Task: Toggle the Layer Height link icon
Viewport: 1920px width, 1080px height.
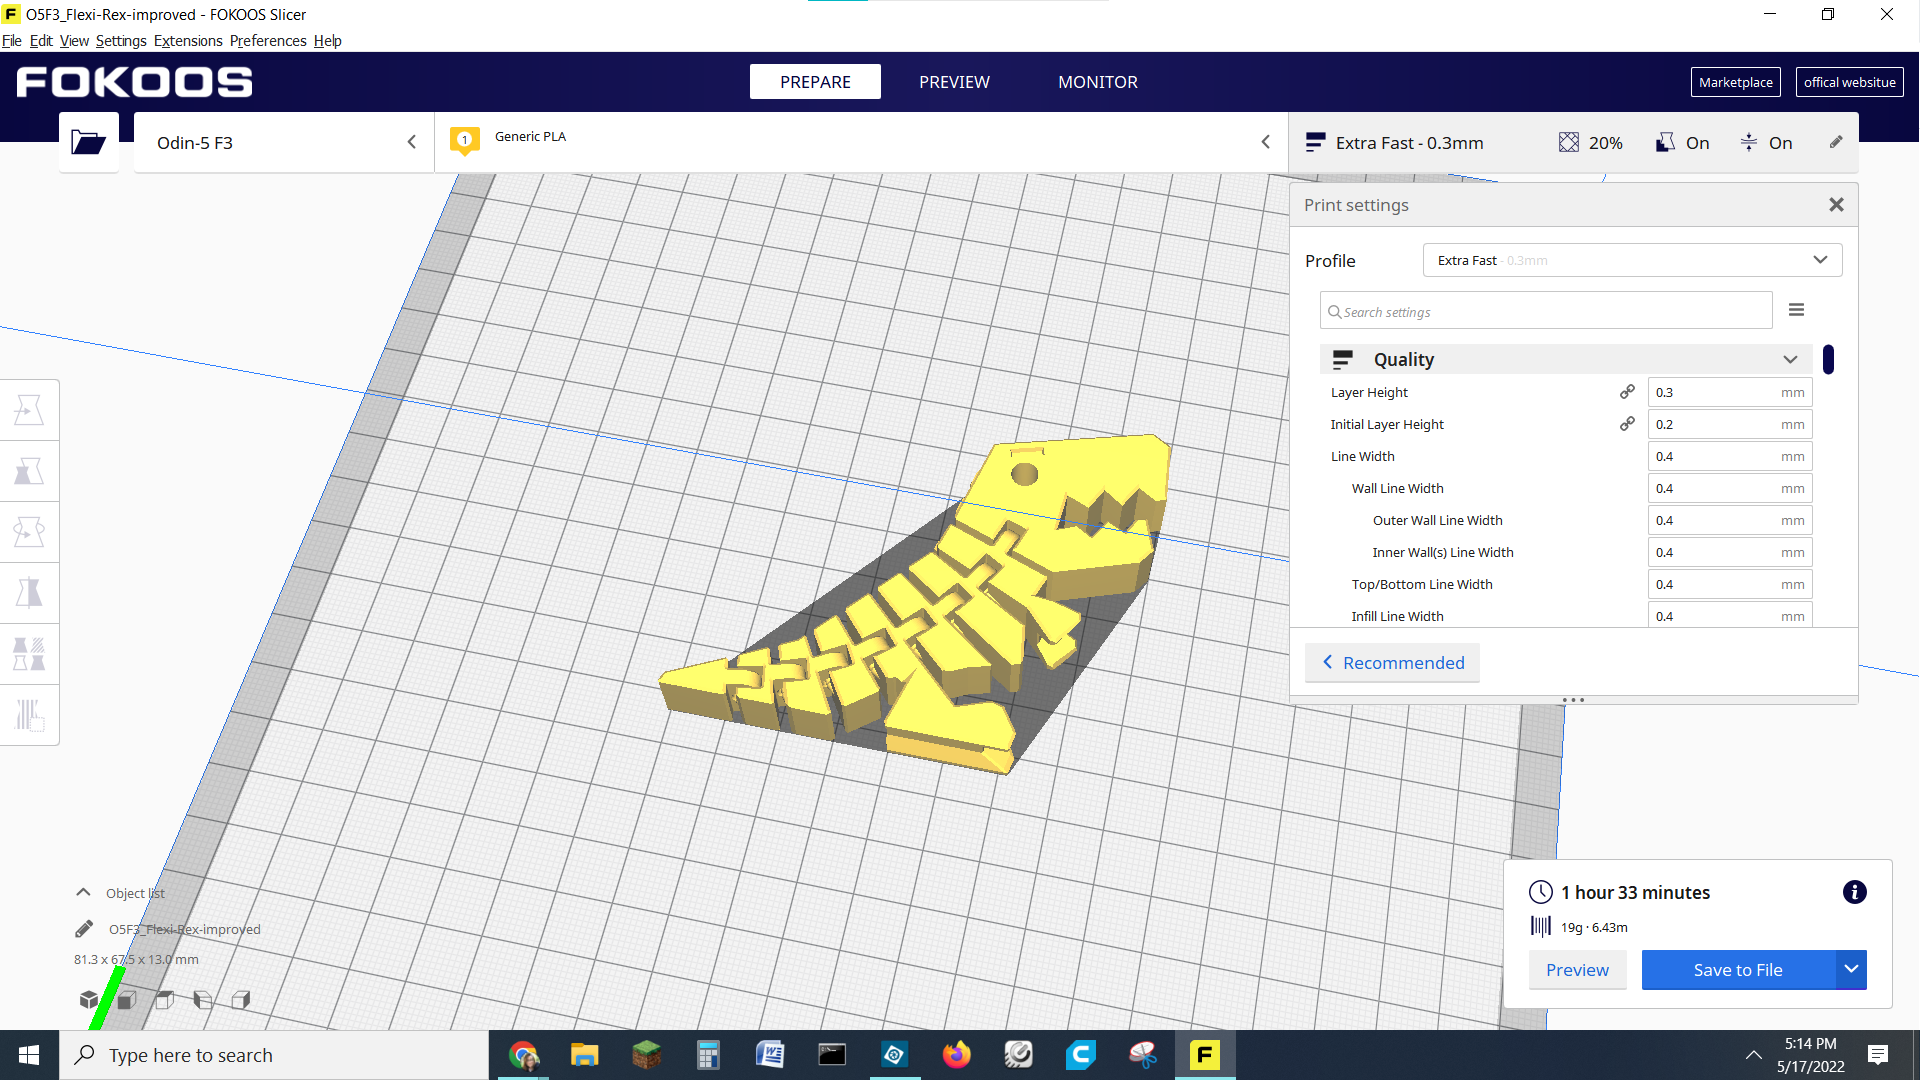Action: [x=1627, y=392]
